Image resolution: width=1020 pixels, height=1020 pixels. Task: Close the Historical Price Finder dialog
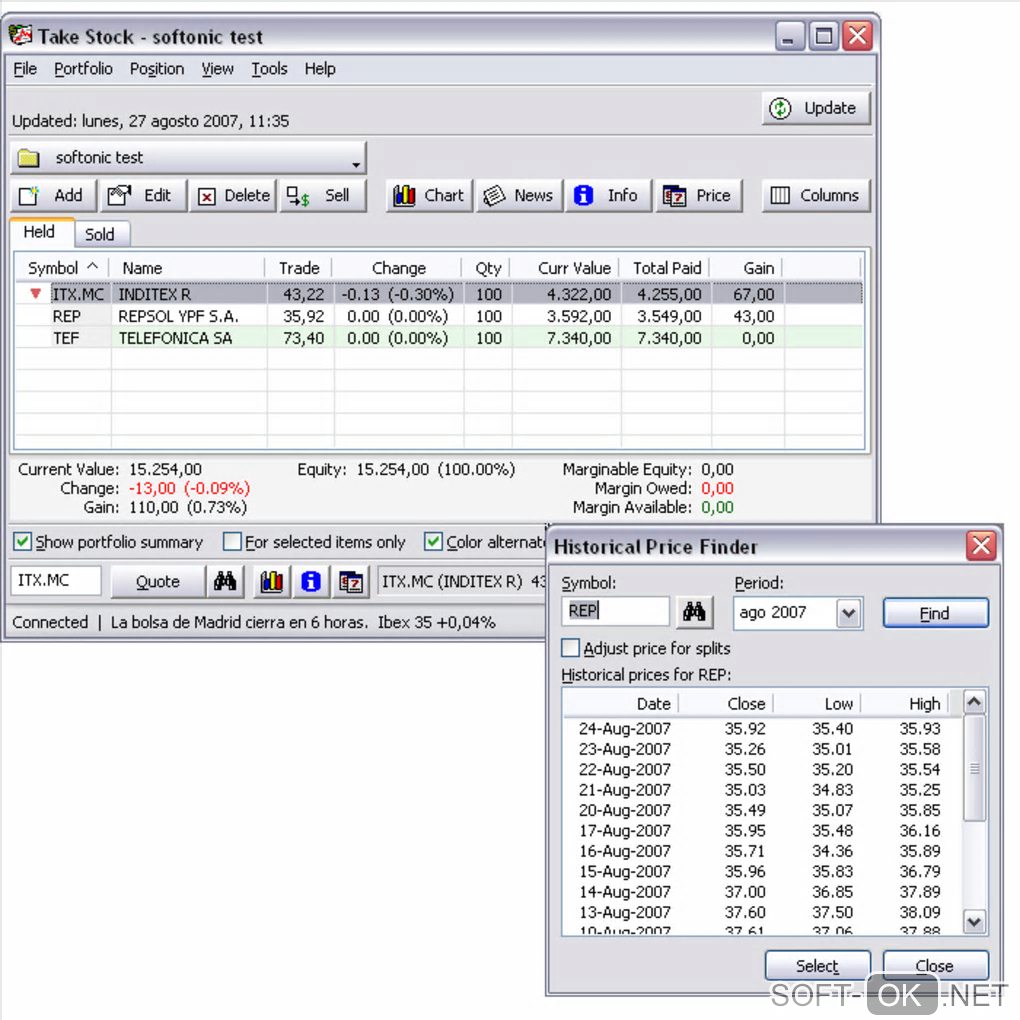pyautogui.click(x=981, y=545)
